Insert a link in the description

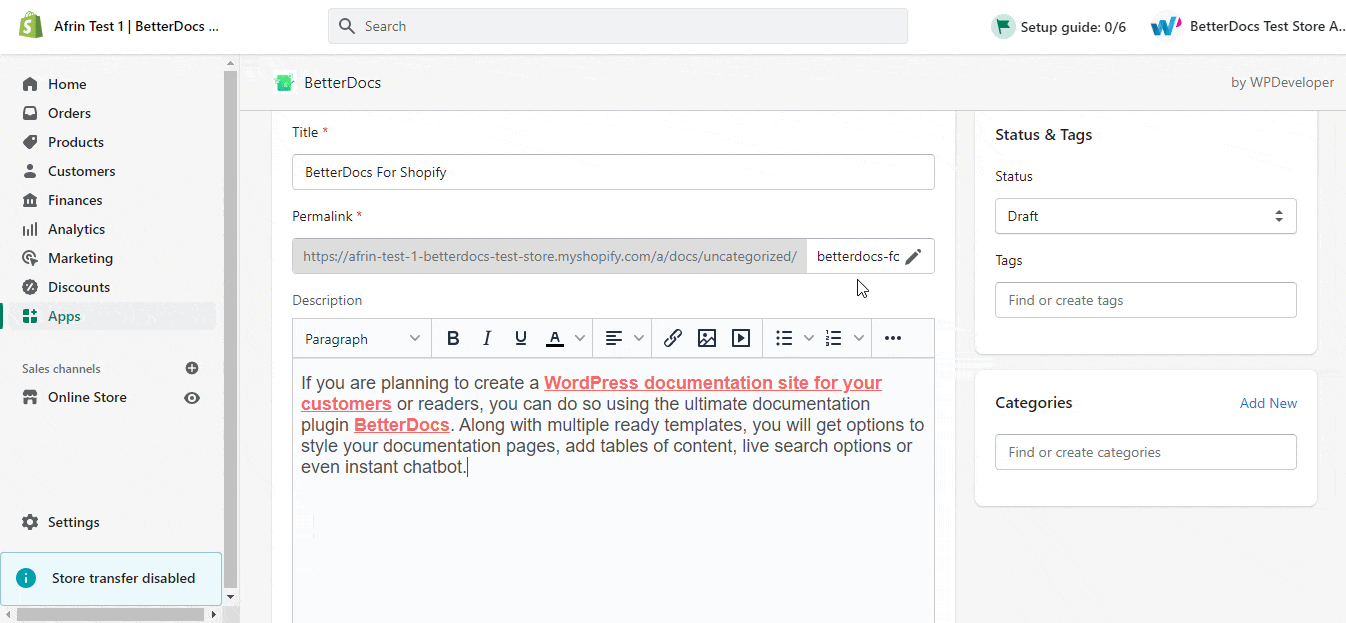(x=672, y=337)
